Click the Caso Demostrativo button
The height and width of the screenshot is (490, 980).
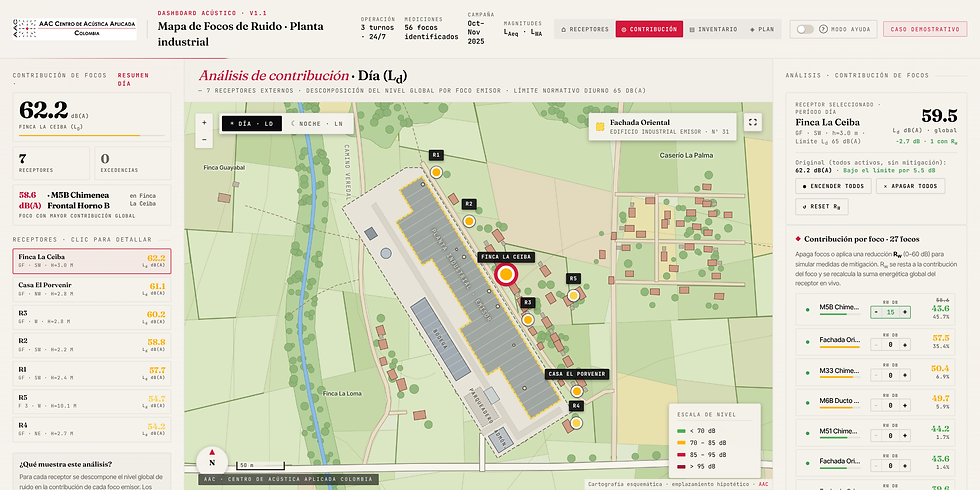(x=925, y=29)
